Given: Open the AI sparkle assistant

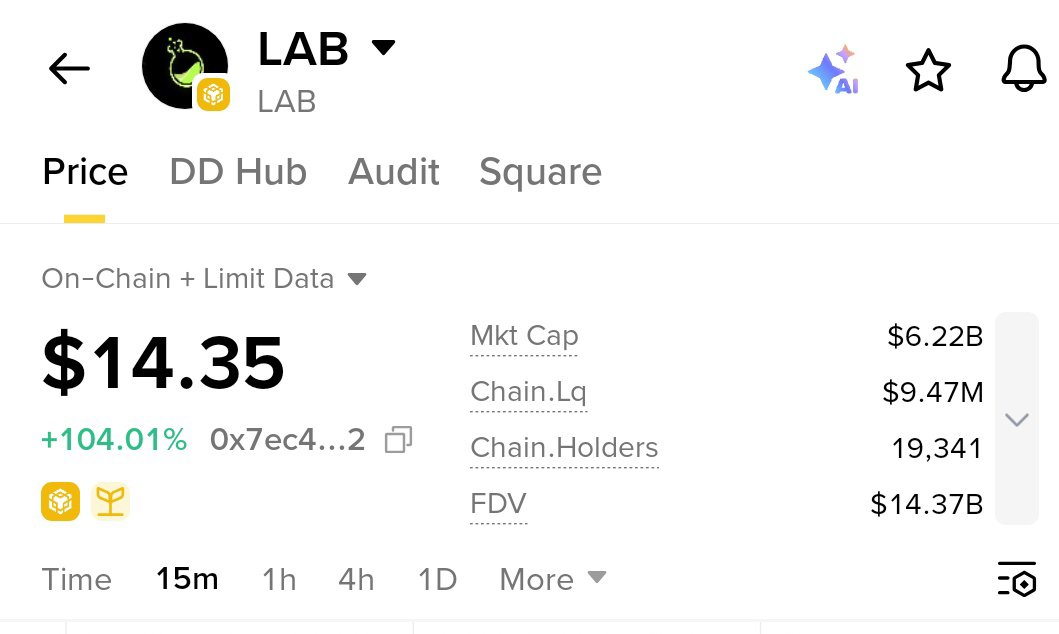Looking at the screenshot, I should (834, 69).
